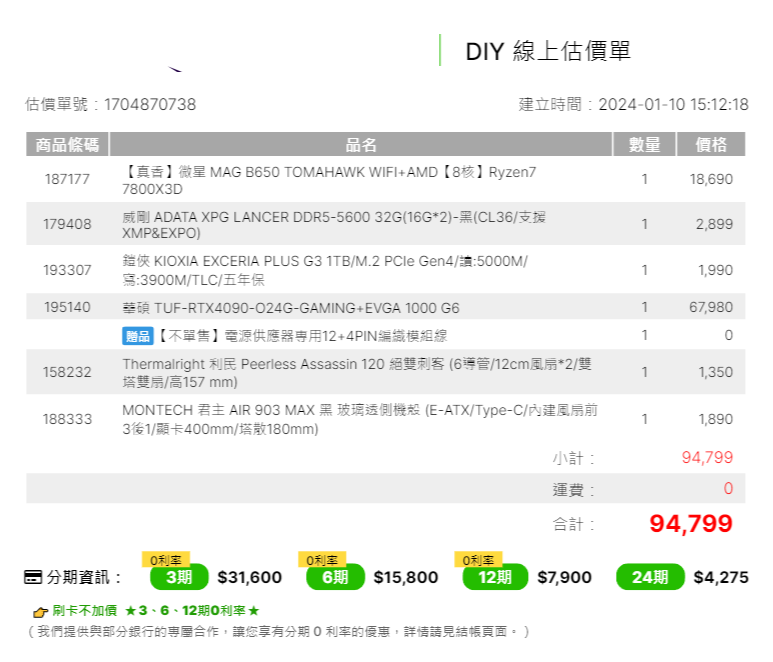Click product code 179408

pos(67,224)
